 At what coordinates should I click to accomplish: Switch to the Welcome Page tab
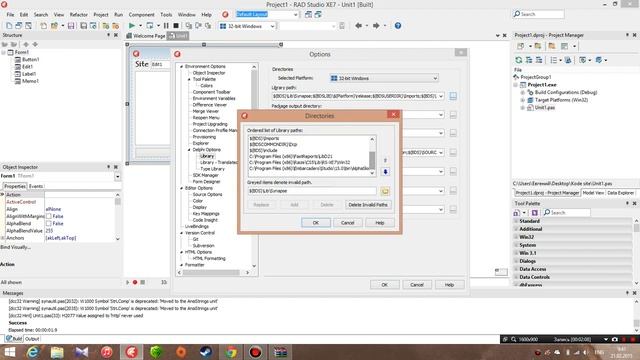pos(146,36)
